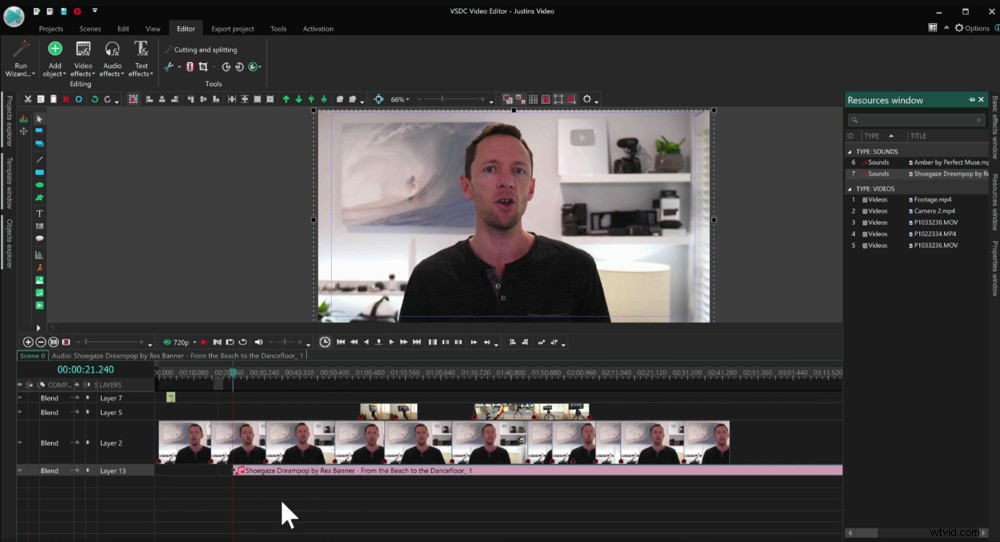Select the Shoegaze Dreampop audio clip on timeline
Viewport: 1000px width, 542px height.
pyautogui.click(x=538, y=471)
